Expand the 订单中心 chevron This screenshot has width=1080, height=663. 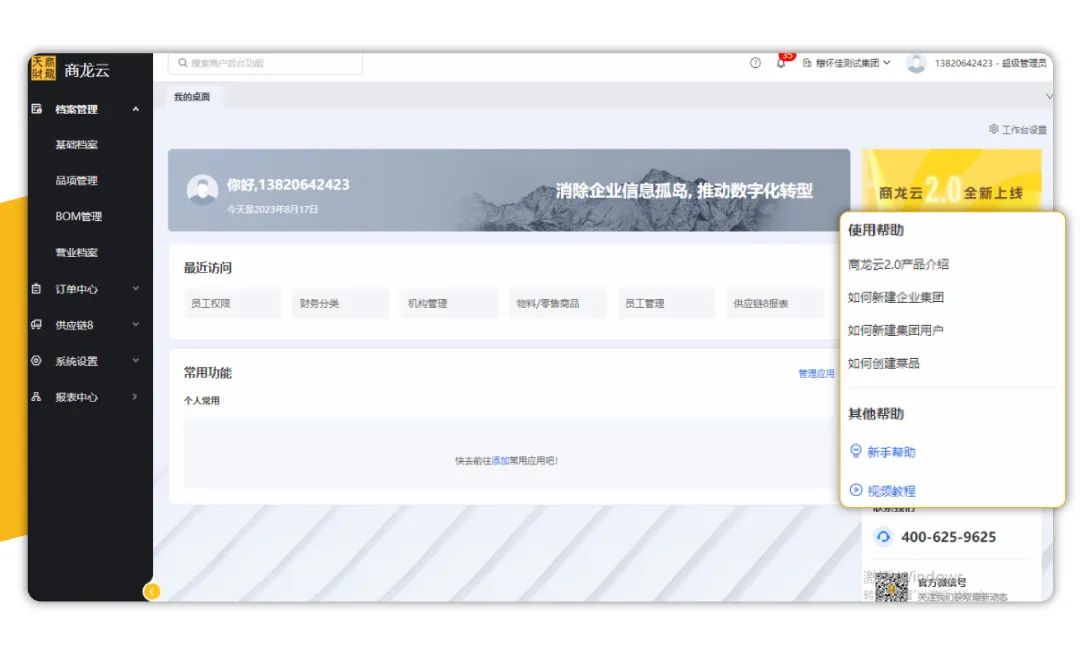(x=136, y=288)
